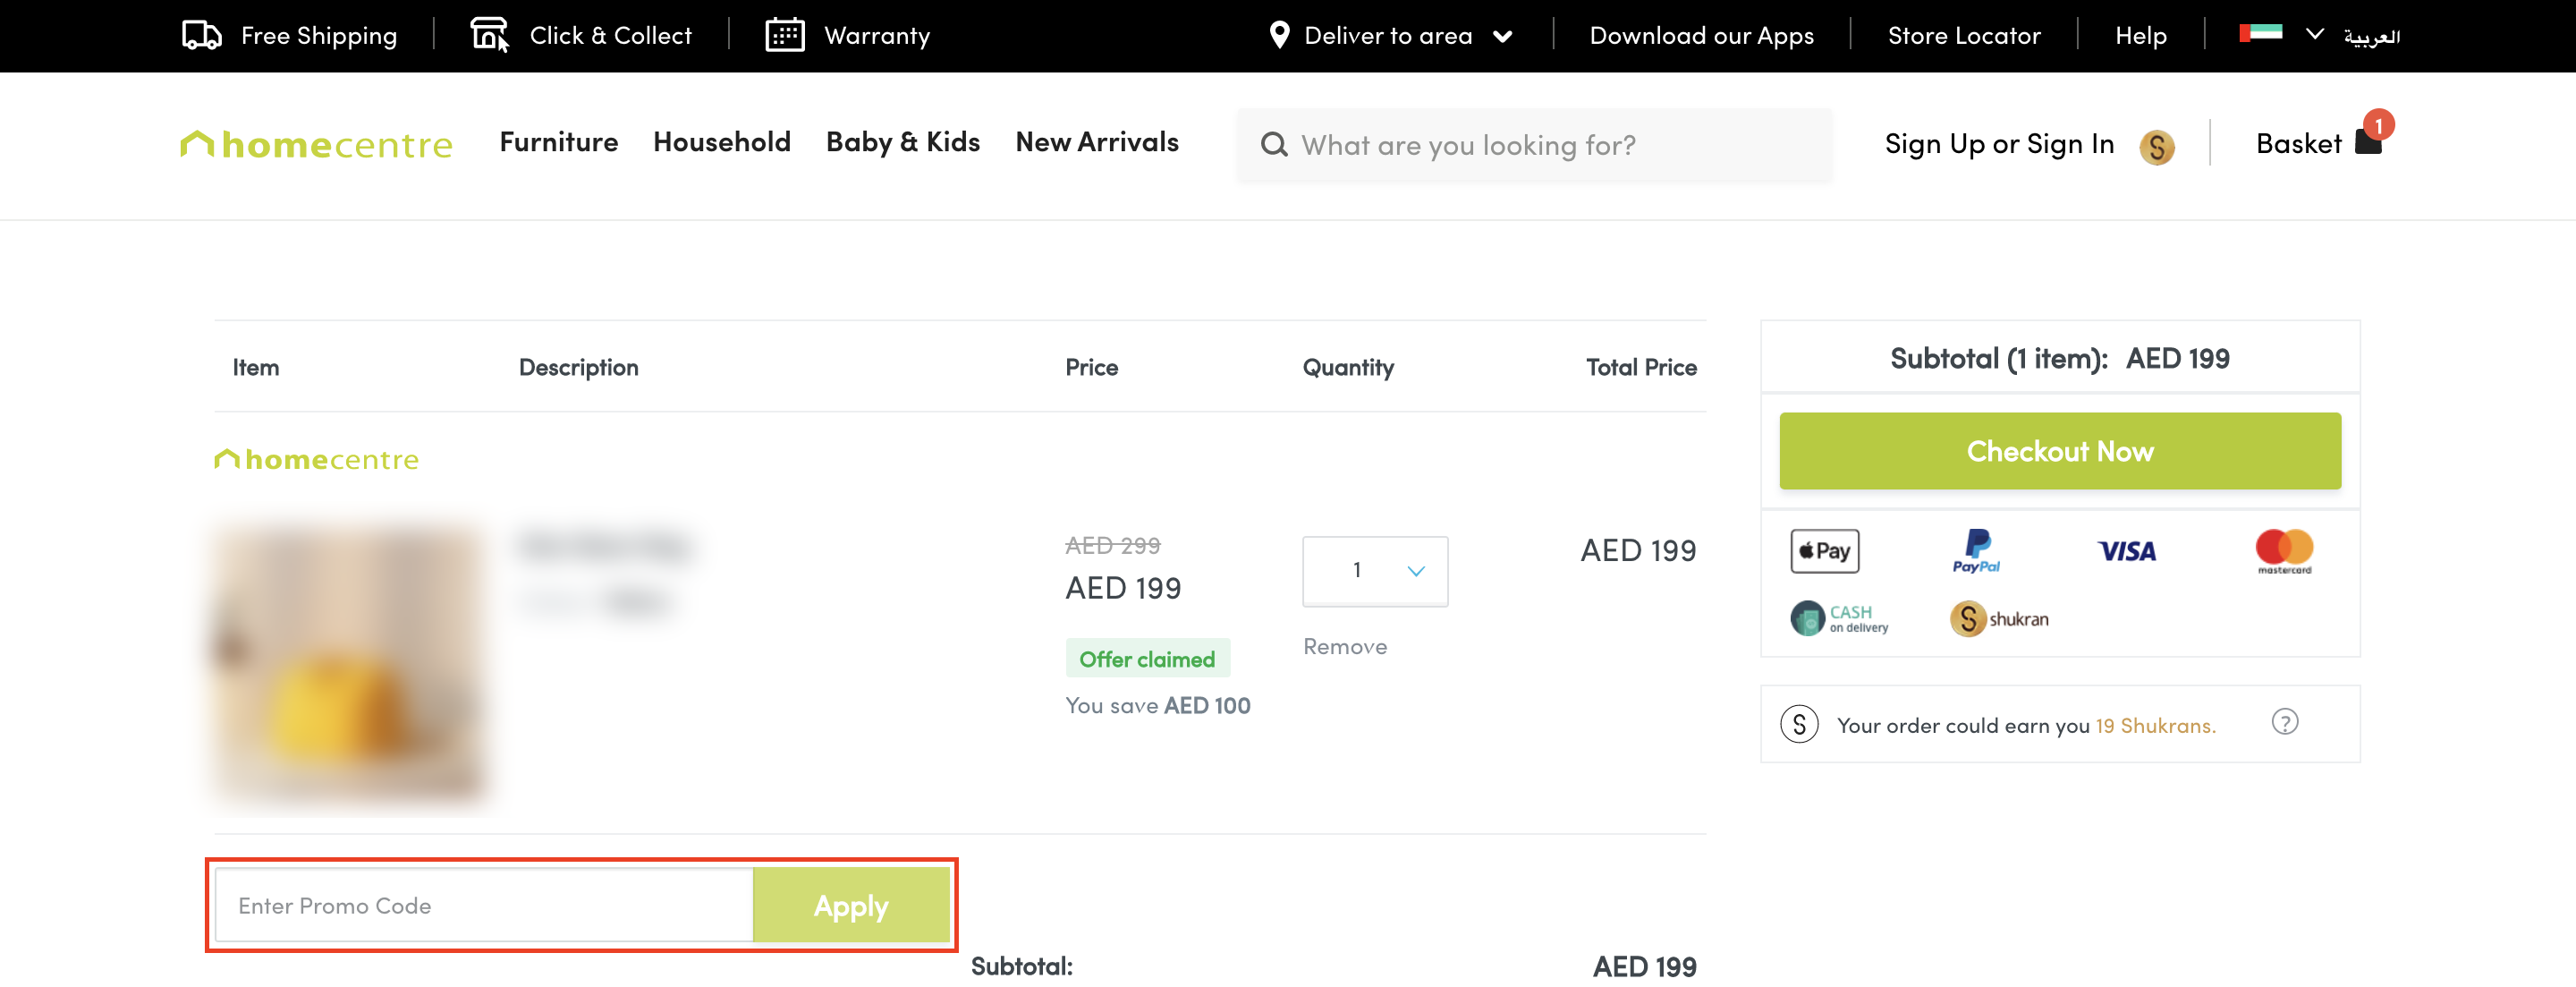Click the search magnifier icon
The height and width of the screenshot is (987, 2576).
tap(1274, 145)
